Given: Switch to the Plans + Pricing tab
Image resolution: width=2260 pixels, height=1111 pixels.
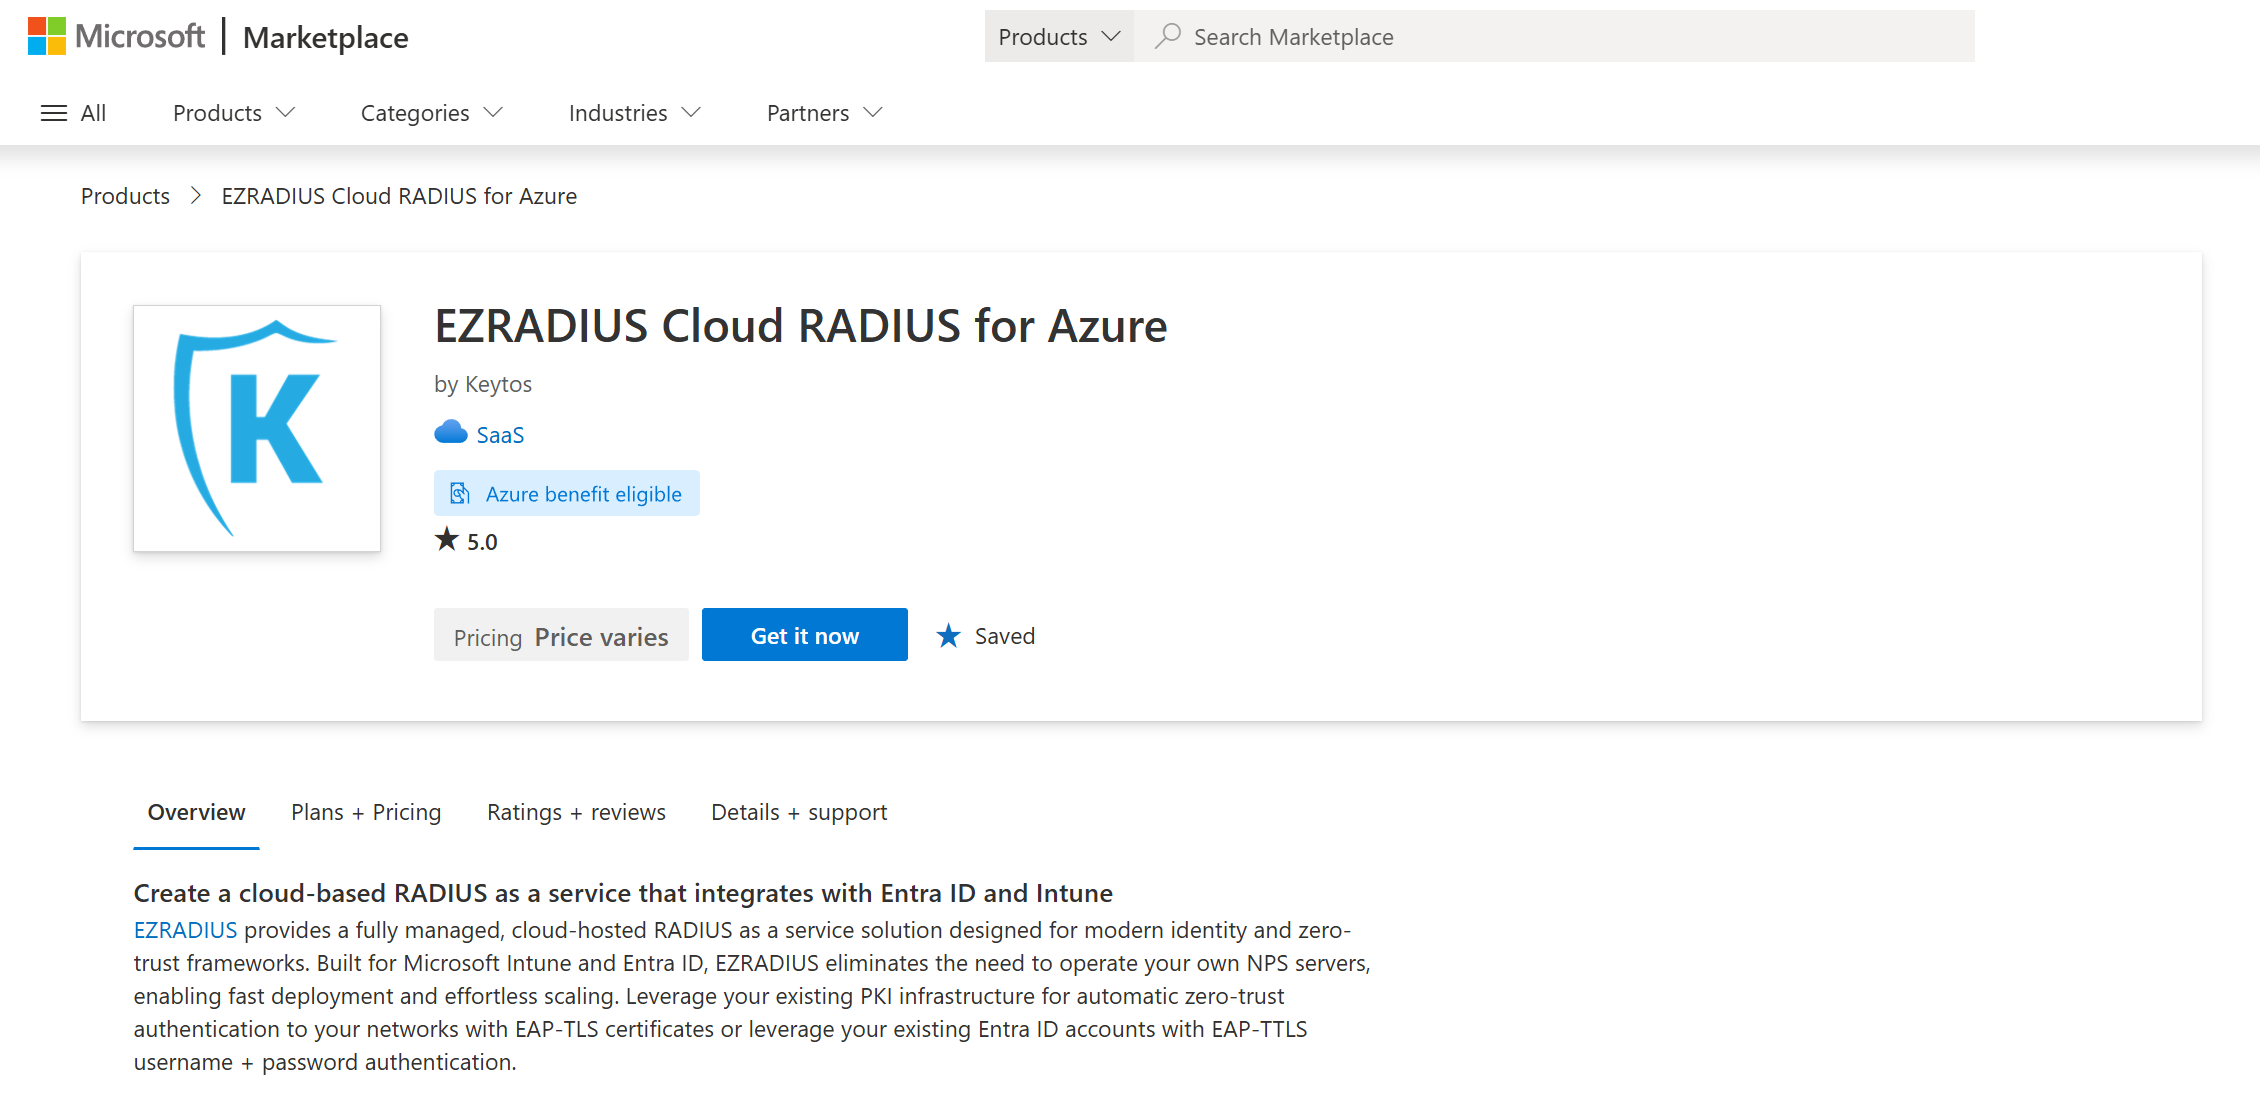Looking at the screenshot, I should (366, 812).
